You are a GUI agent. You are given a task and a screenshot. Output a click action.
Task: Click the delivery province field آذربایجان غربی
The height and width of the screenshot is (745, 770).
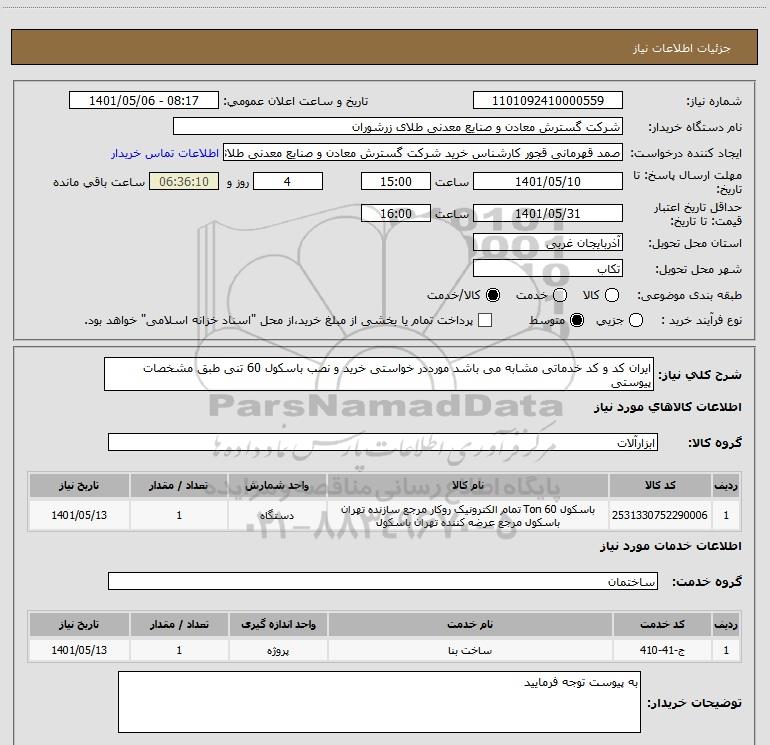[x=548, y=243]
